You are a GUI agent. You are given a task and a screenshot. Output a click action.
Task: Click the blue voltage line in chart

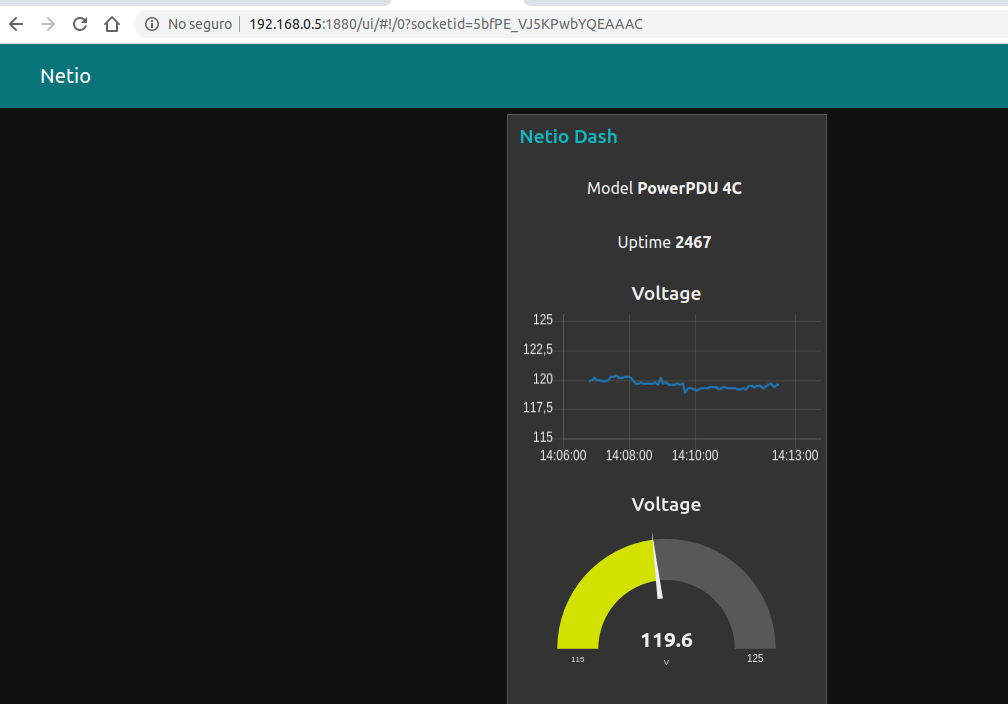tap(684, 384)
